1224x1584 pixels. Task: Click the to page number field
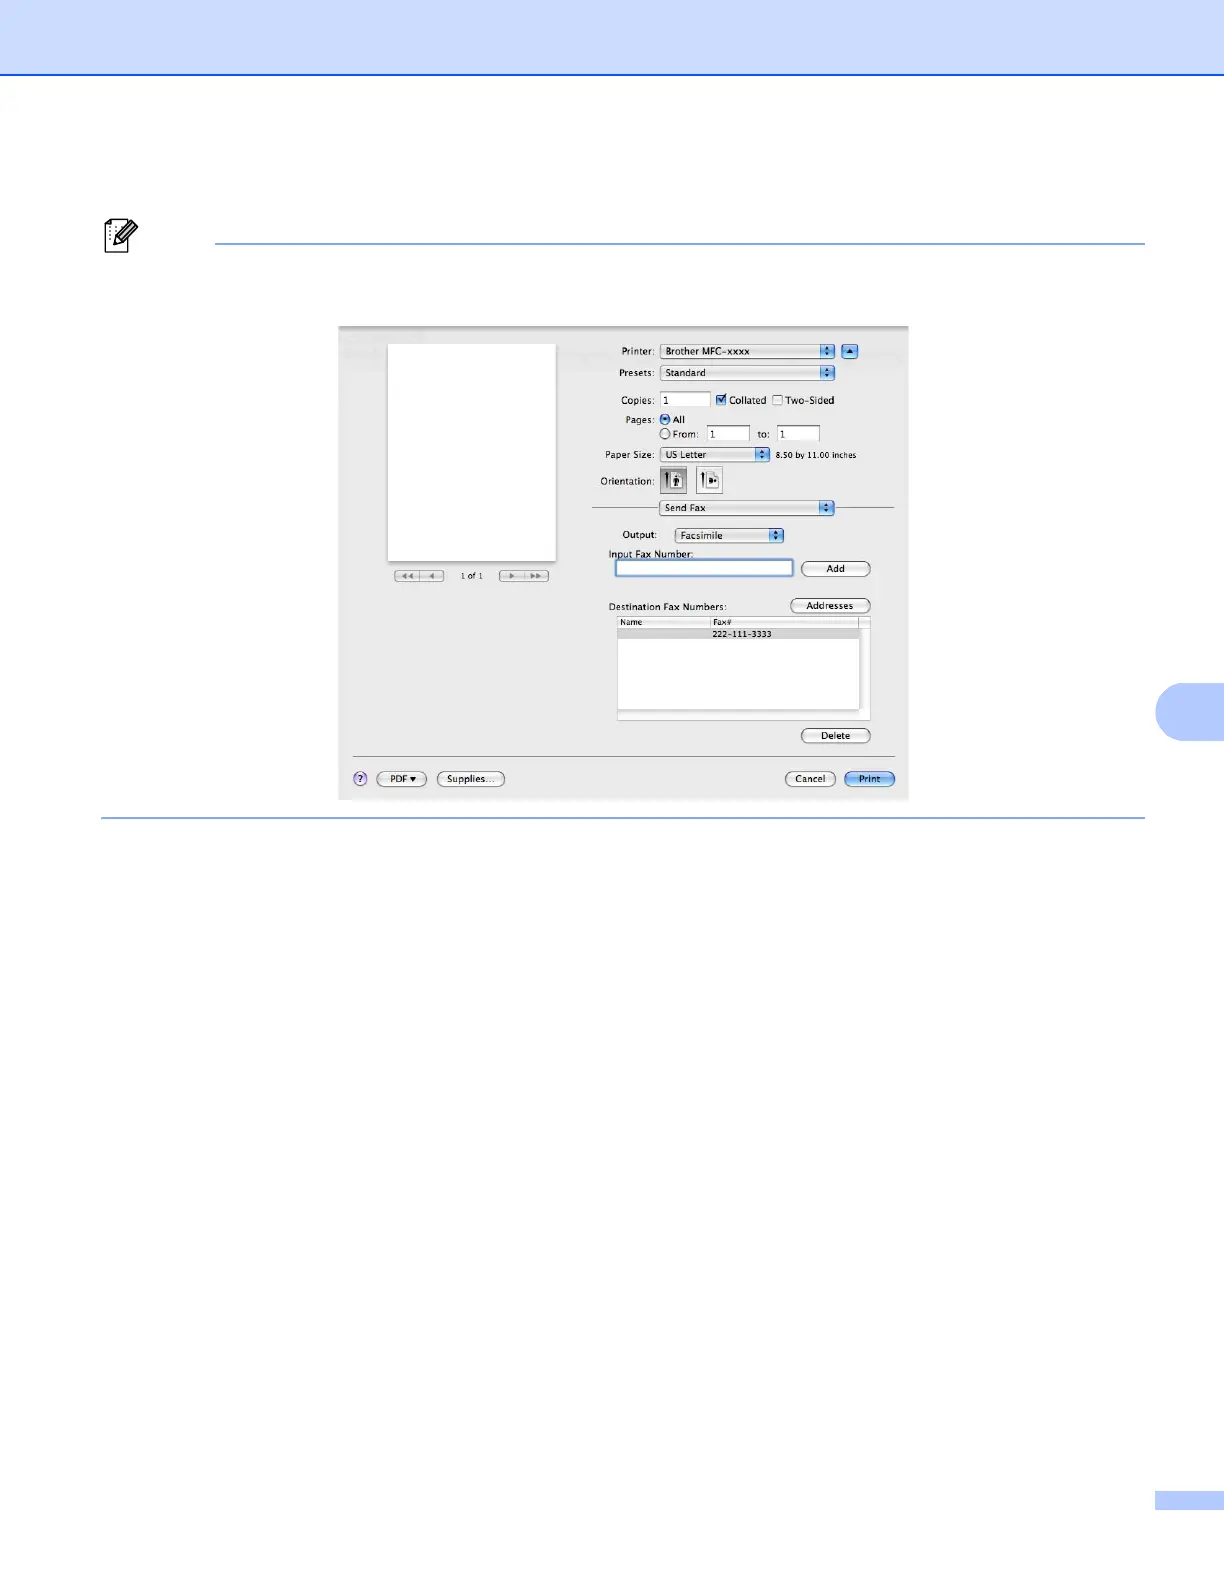[798, 434]
